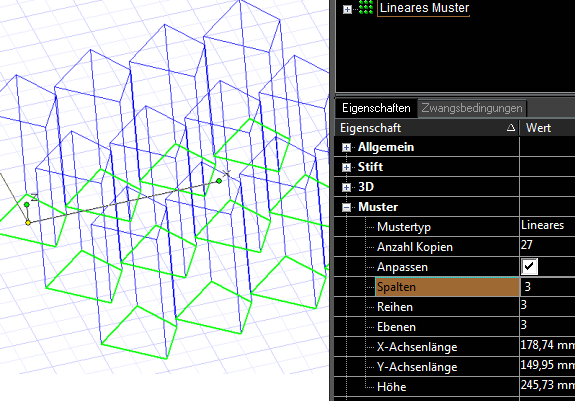Viewport: 575px width, 402px height.
Task: Click the Wert column header
Action: [547, 128]
